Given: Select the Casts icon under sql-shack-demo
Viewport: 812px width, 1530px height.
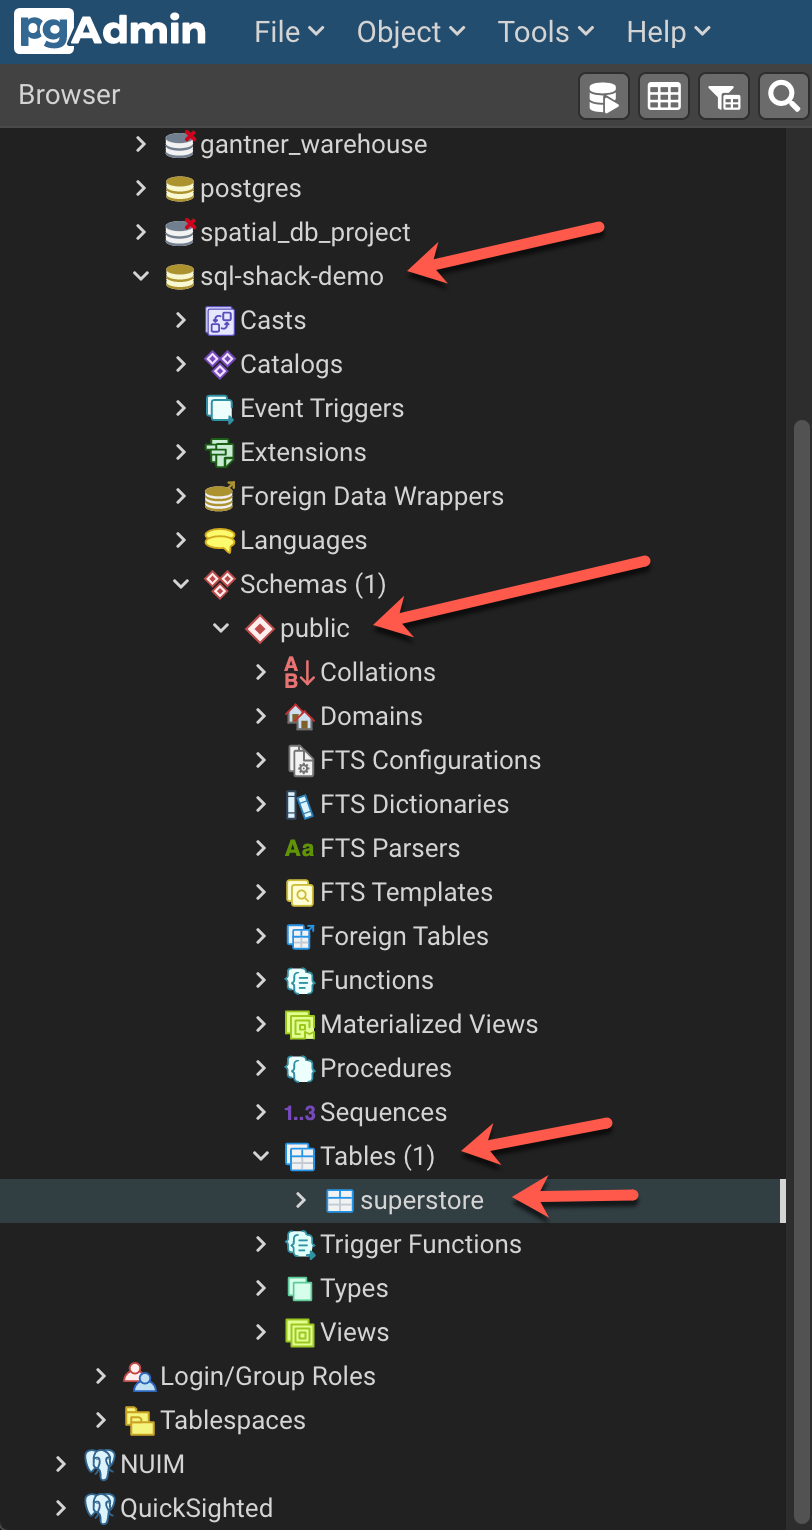Looking at the screenshot, I should 222,320.
